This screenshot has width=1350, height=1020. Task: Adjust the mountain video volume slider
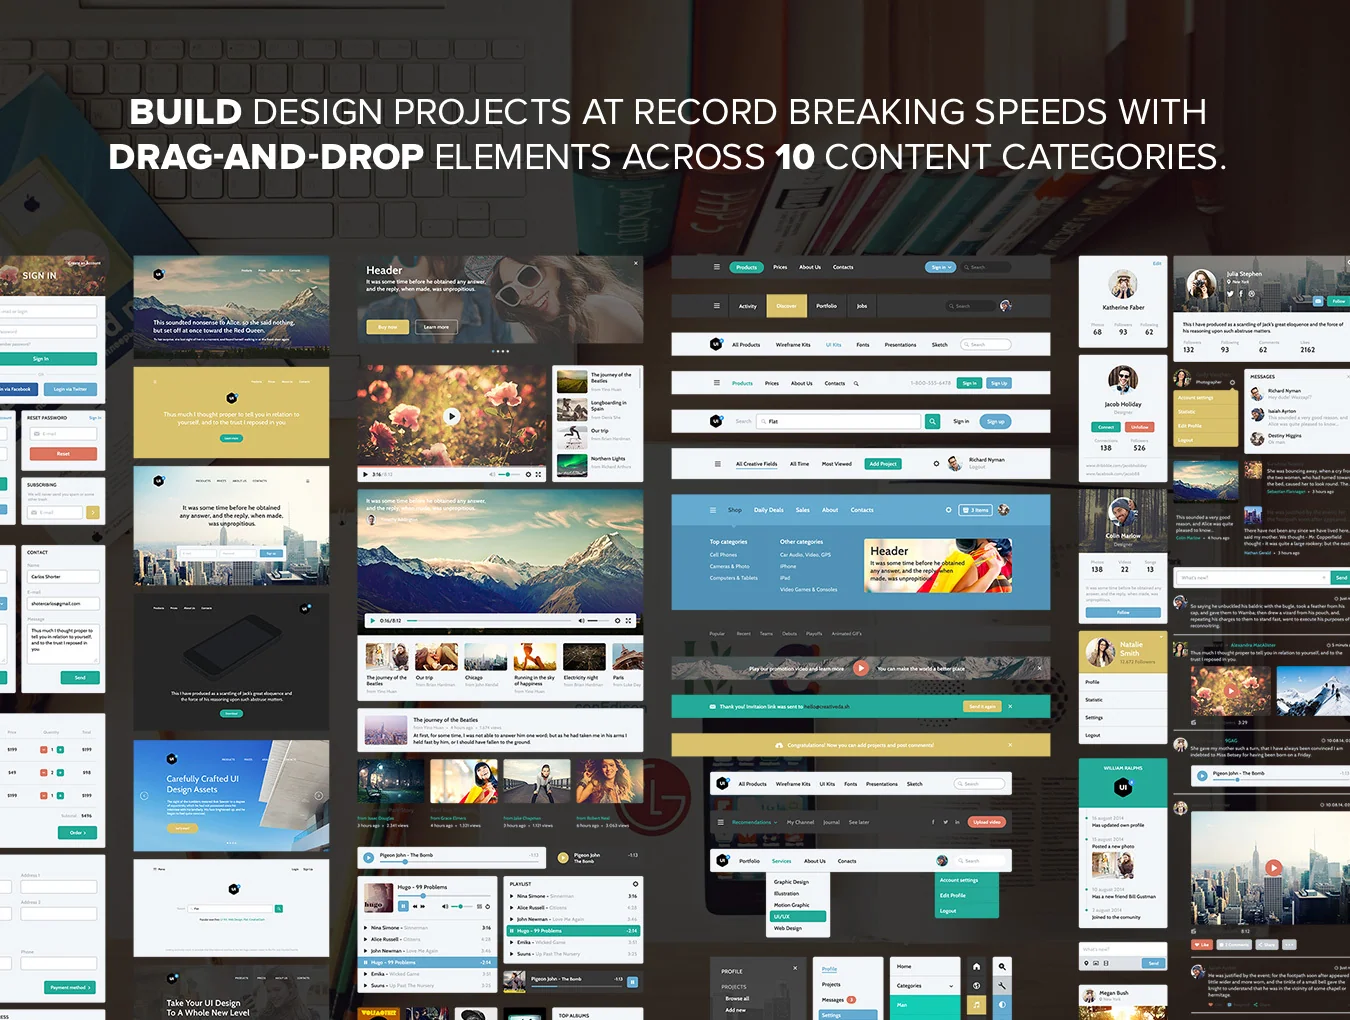(x=598, y=620)
